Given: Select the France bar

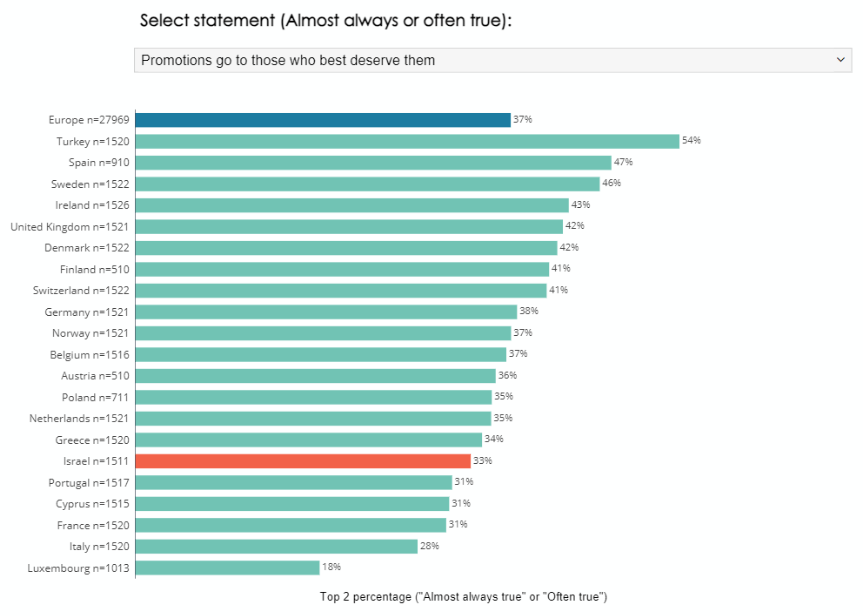Looking at the screenshot, I should point(290,525).
